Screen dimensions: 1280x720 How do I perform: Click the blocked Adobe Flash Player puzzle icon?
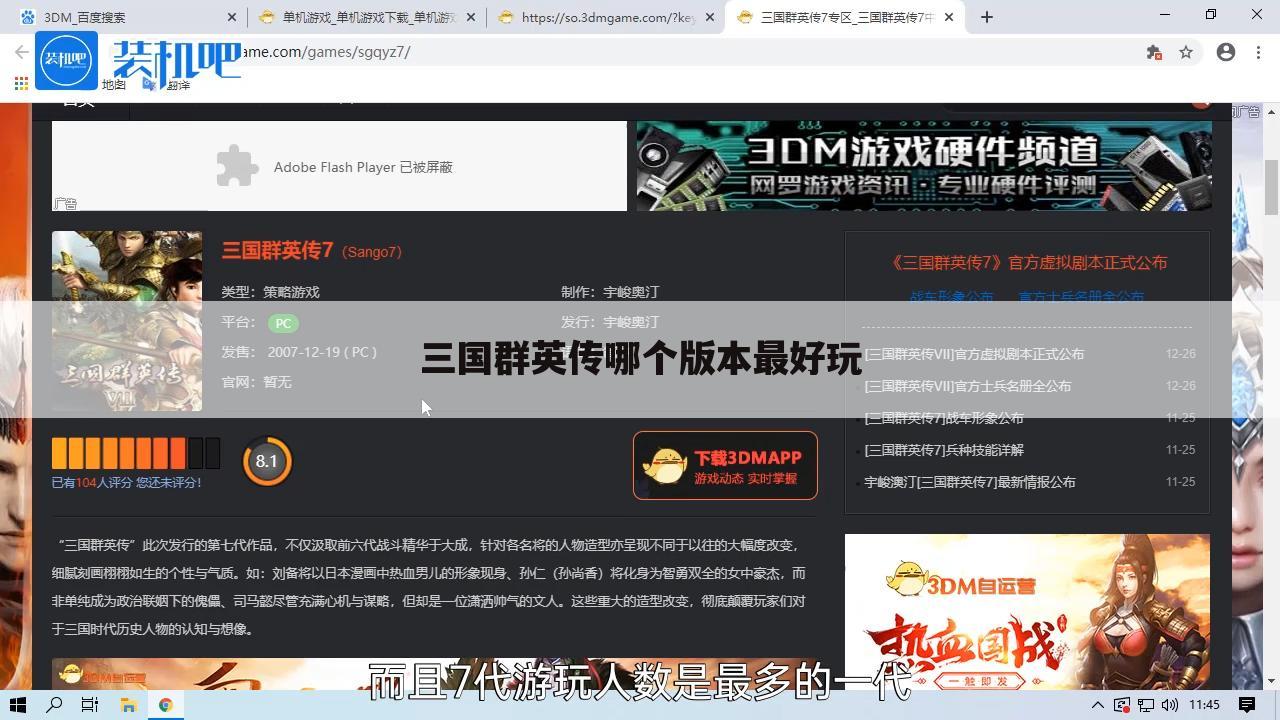237,166
